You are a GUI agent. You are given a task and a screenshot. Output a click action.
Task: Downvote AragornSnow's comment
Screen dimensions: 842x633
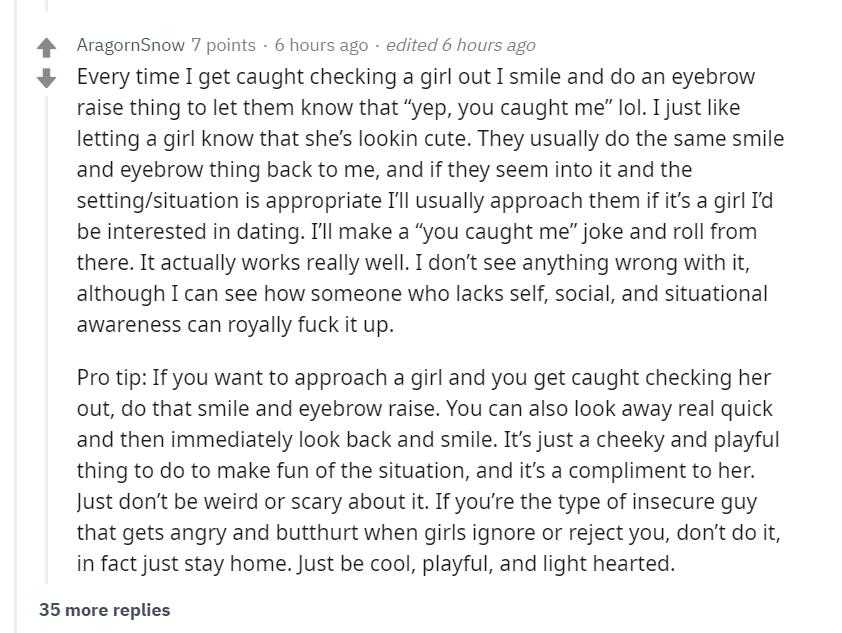tap(47, 78)
